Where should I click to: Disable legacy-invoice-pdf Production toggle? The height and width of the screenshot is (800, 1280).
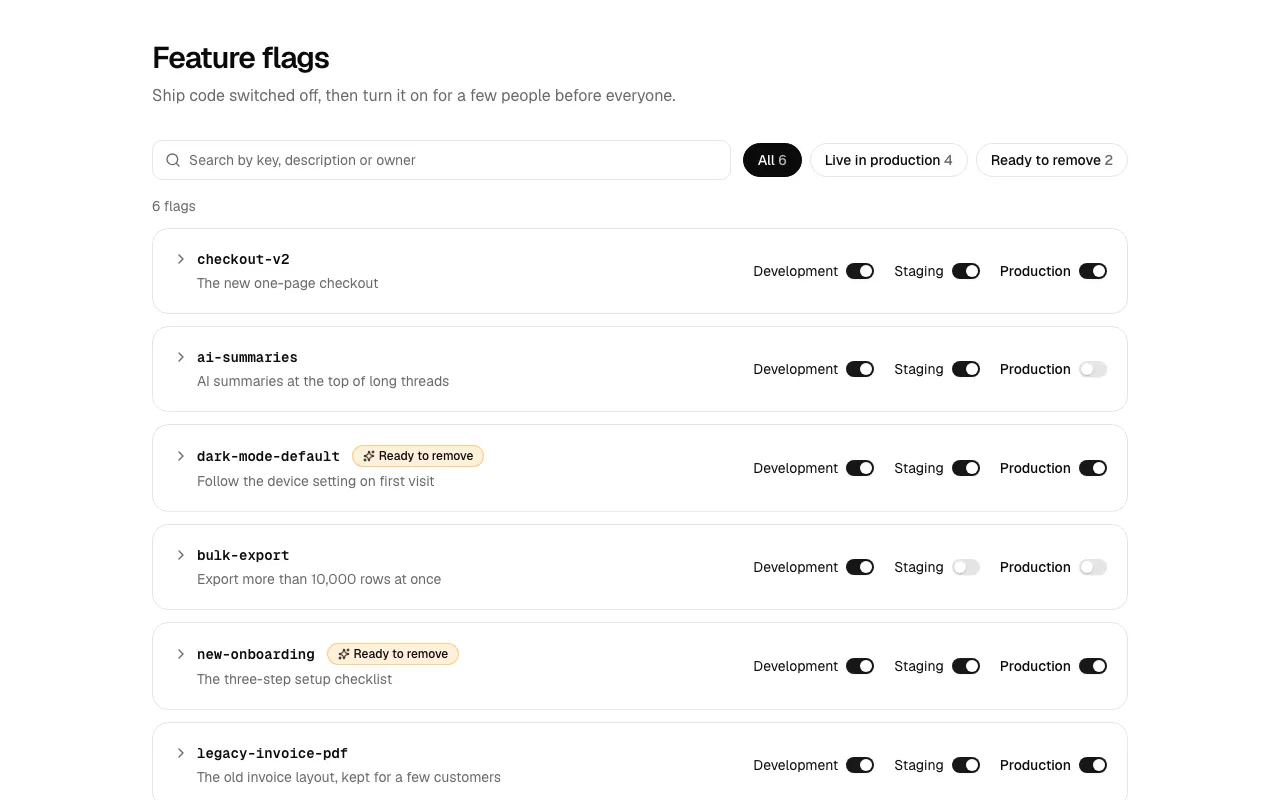pos(1093,765)
